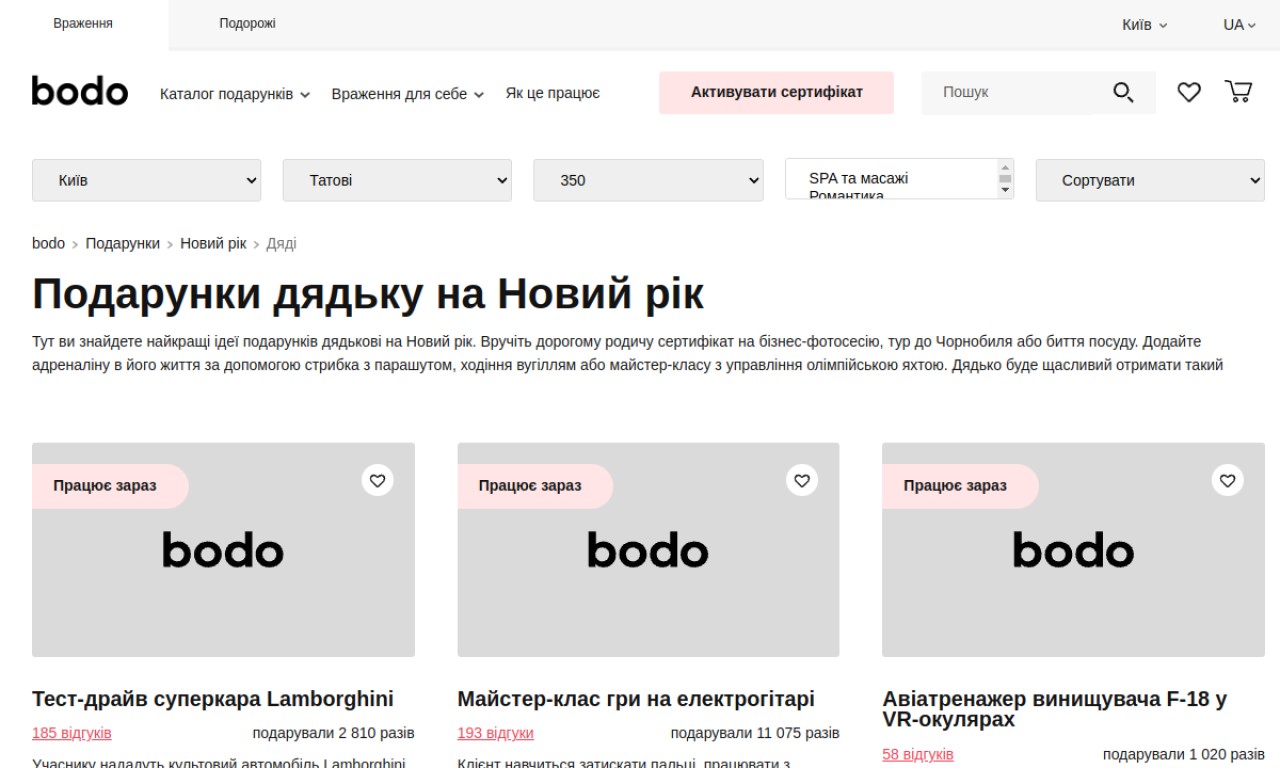Open 193 відгуки reviews link
1280x768 pixels.
point(495,733)
